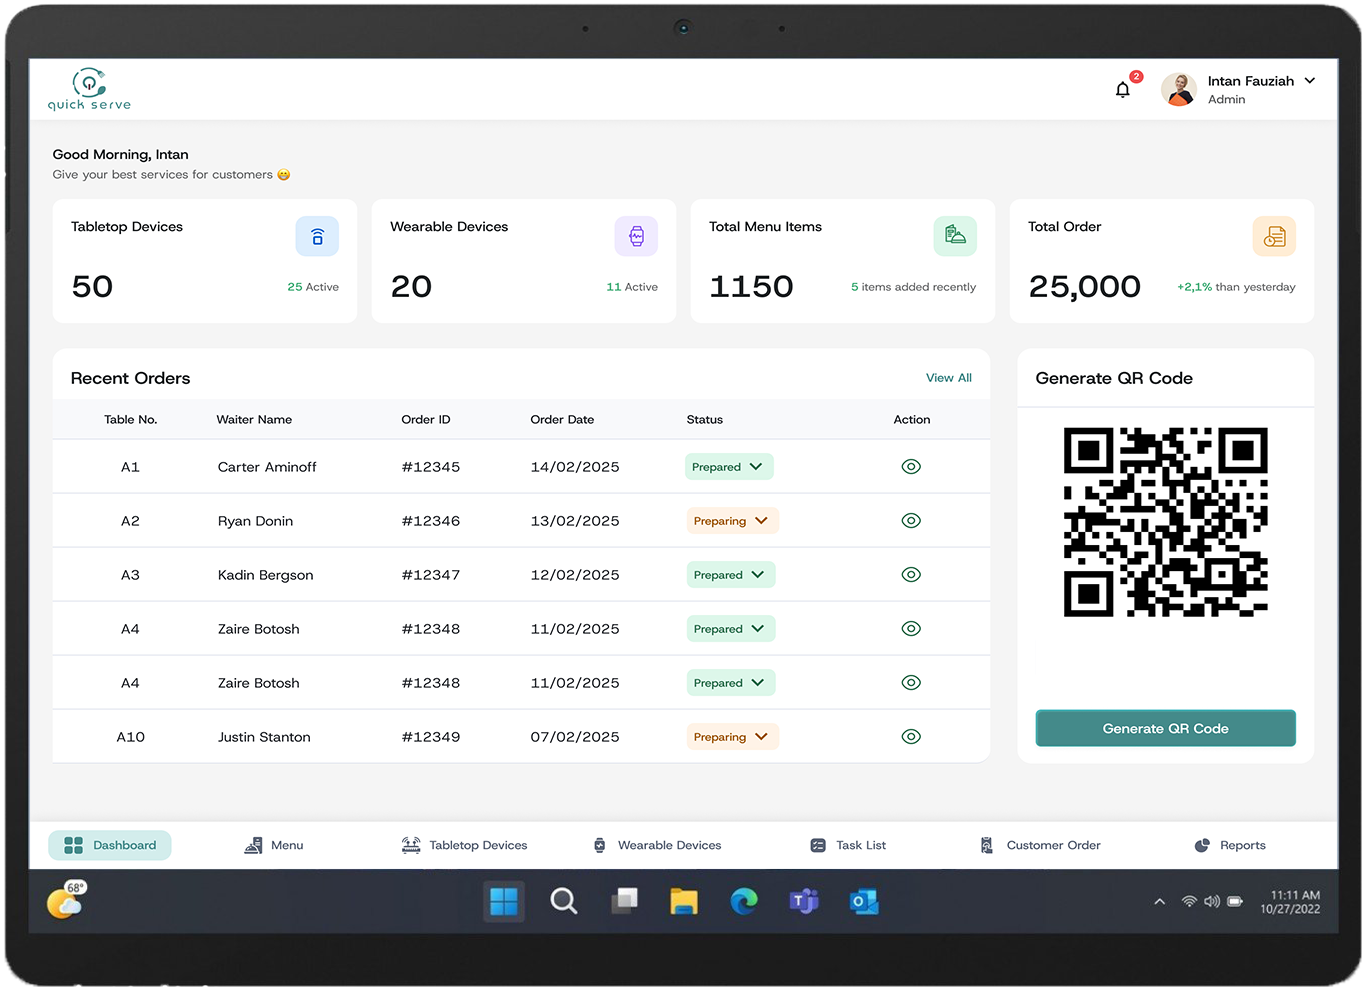Click the Quick Serve logo
Screen dimensions: 1365x990
coord(89,89)
